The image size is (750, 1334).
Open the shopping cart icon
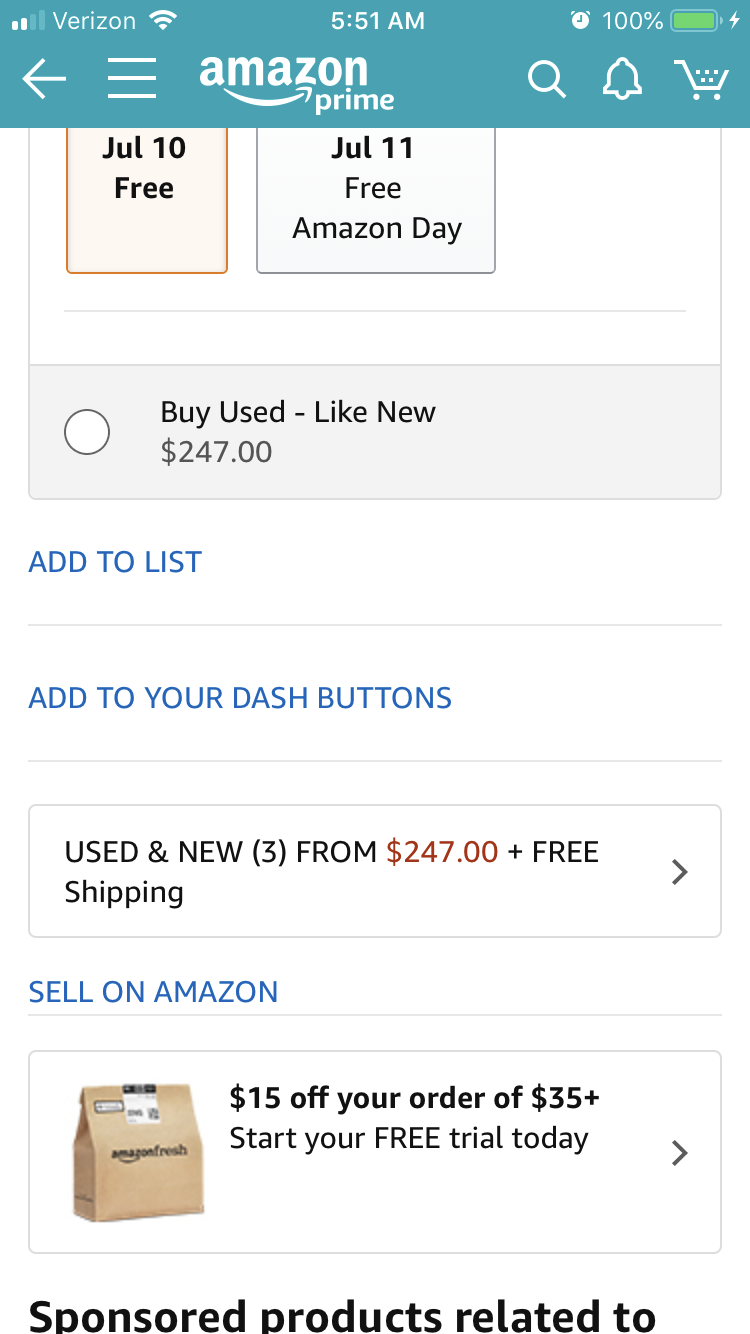(x=701, y=80)
